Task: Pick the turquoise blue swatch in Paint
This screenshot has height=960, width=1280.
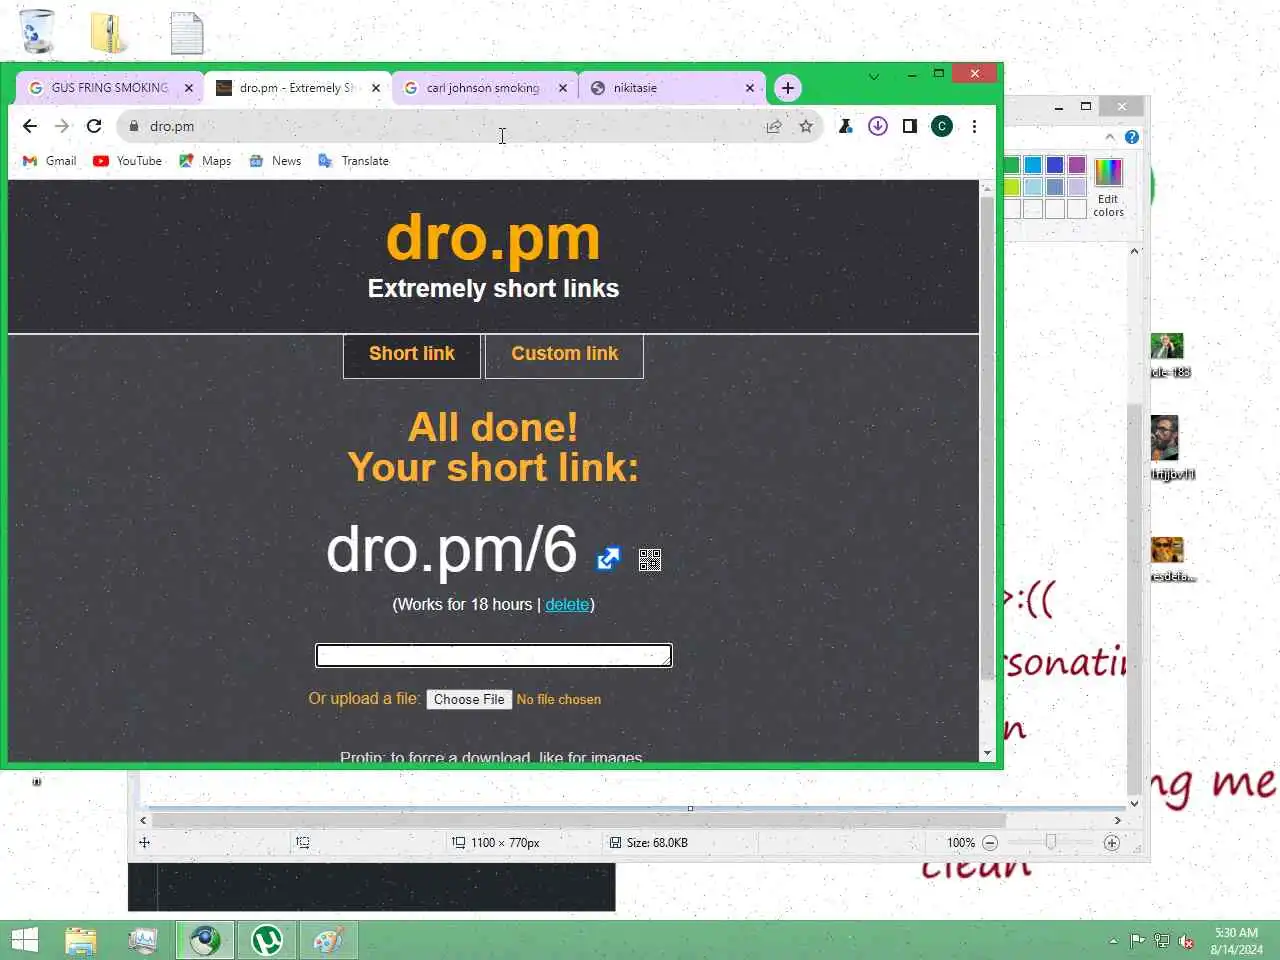Action: click(1033, 165)
